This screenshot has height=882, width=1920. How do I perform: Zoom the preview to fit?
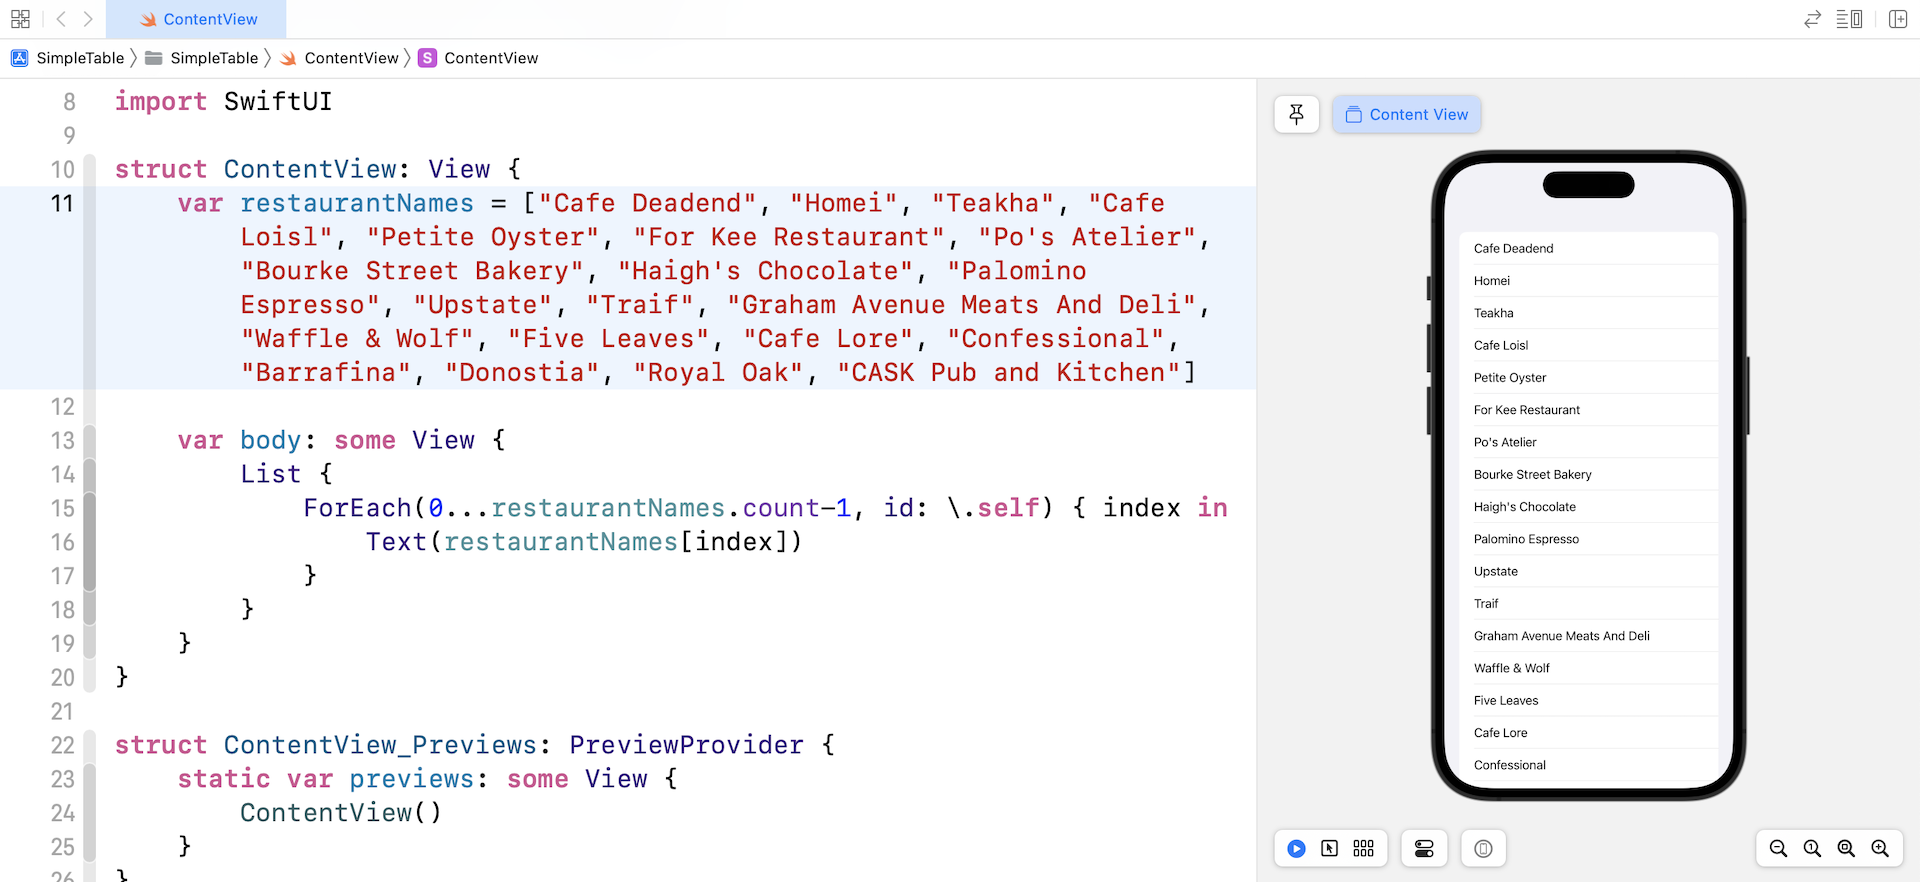(1846, 849)
